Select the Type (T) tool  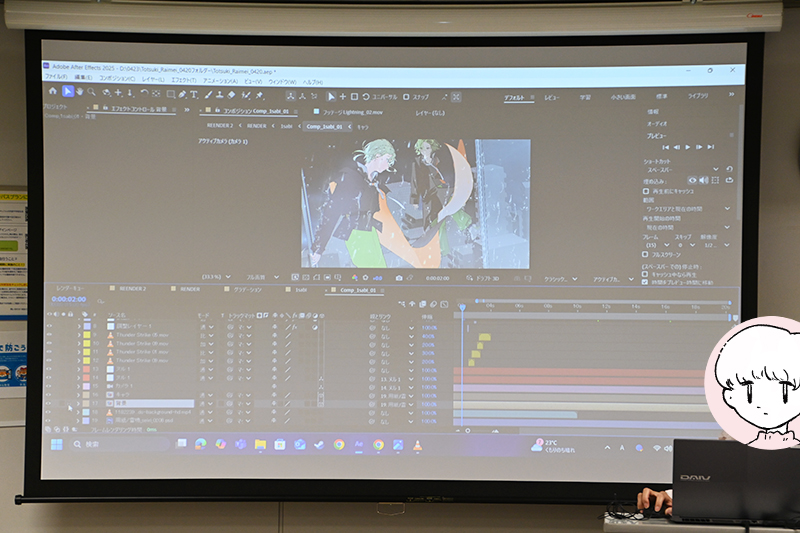(194, 94)
